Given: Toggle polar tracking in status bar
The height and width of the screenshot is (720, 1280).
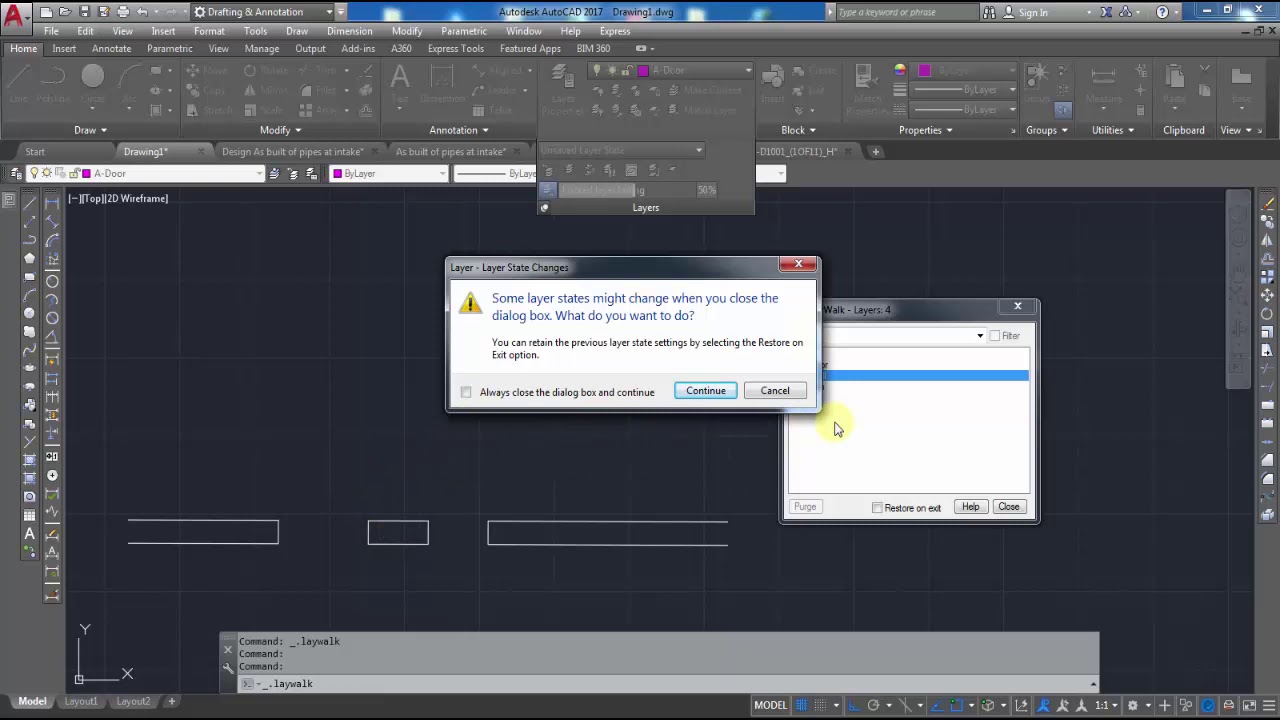Looking at the screenshot, I should (x=873, y=705).
